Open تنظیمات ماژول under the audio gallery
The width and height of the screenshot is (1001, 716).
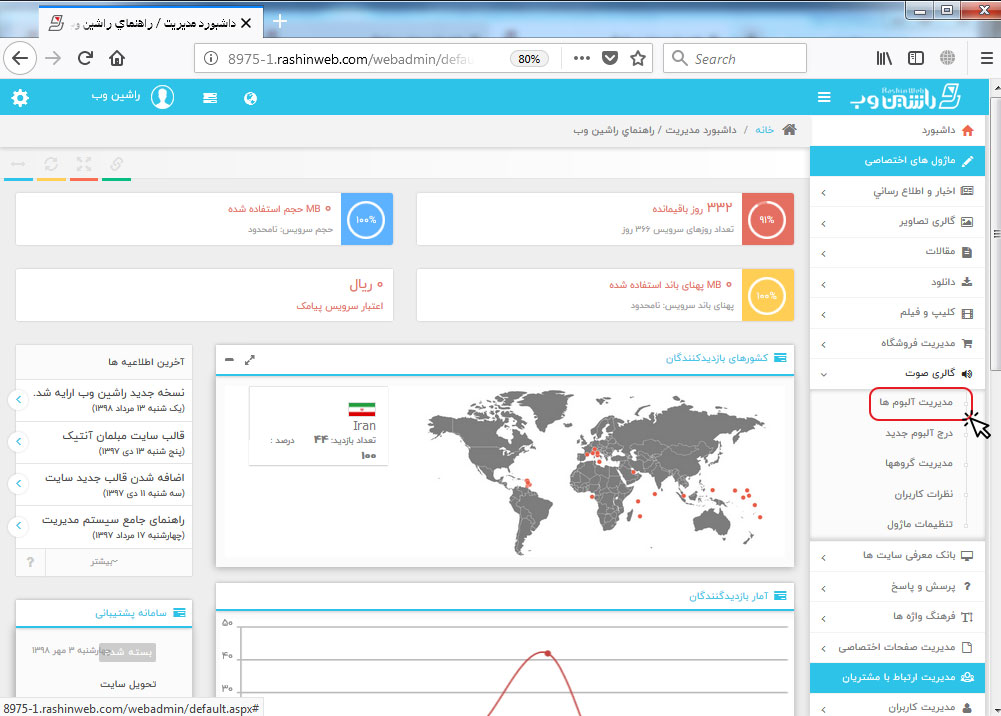[x=920, y=524]
